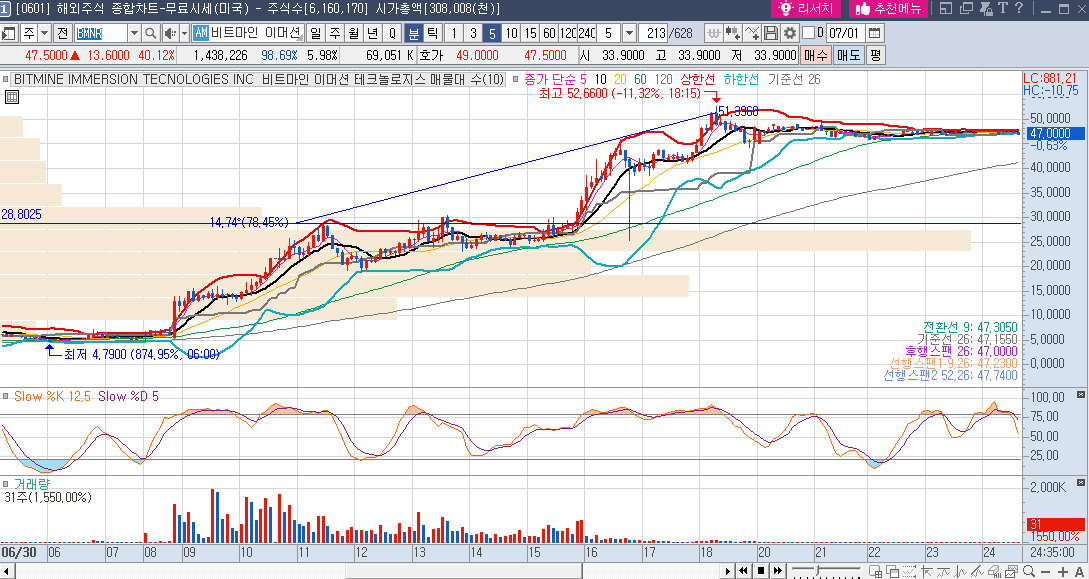The image size is (1089, 579).
Task: Select monthly '월' chart period
Action: [x=353, y=33]
